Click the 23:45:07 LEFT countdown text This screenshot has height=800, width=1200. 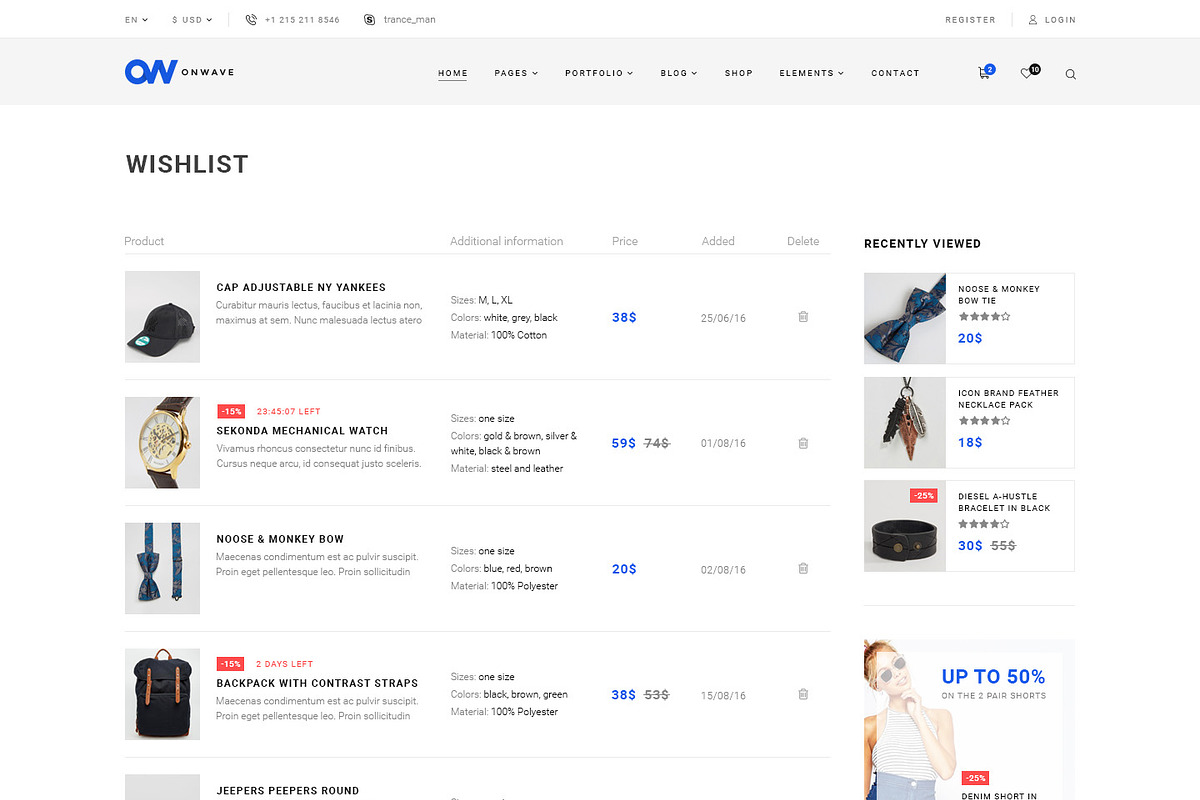289,411
